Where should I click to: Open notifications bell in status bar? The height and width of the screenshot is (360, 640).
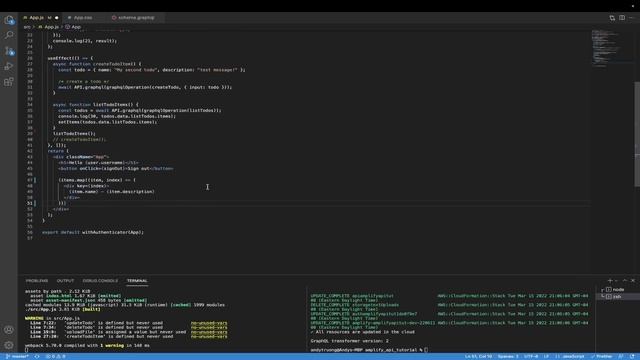[x=632, y=356]
